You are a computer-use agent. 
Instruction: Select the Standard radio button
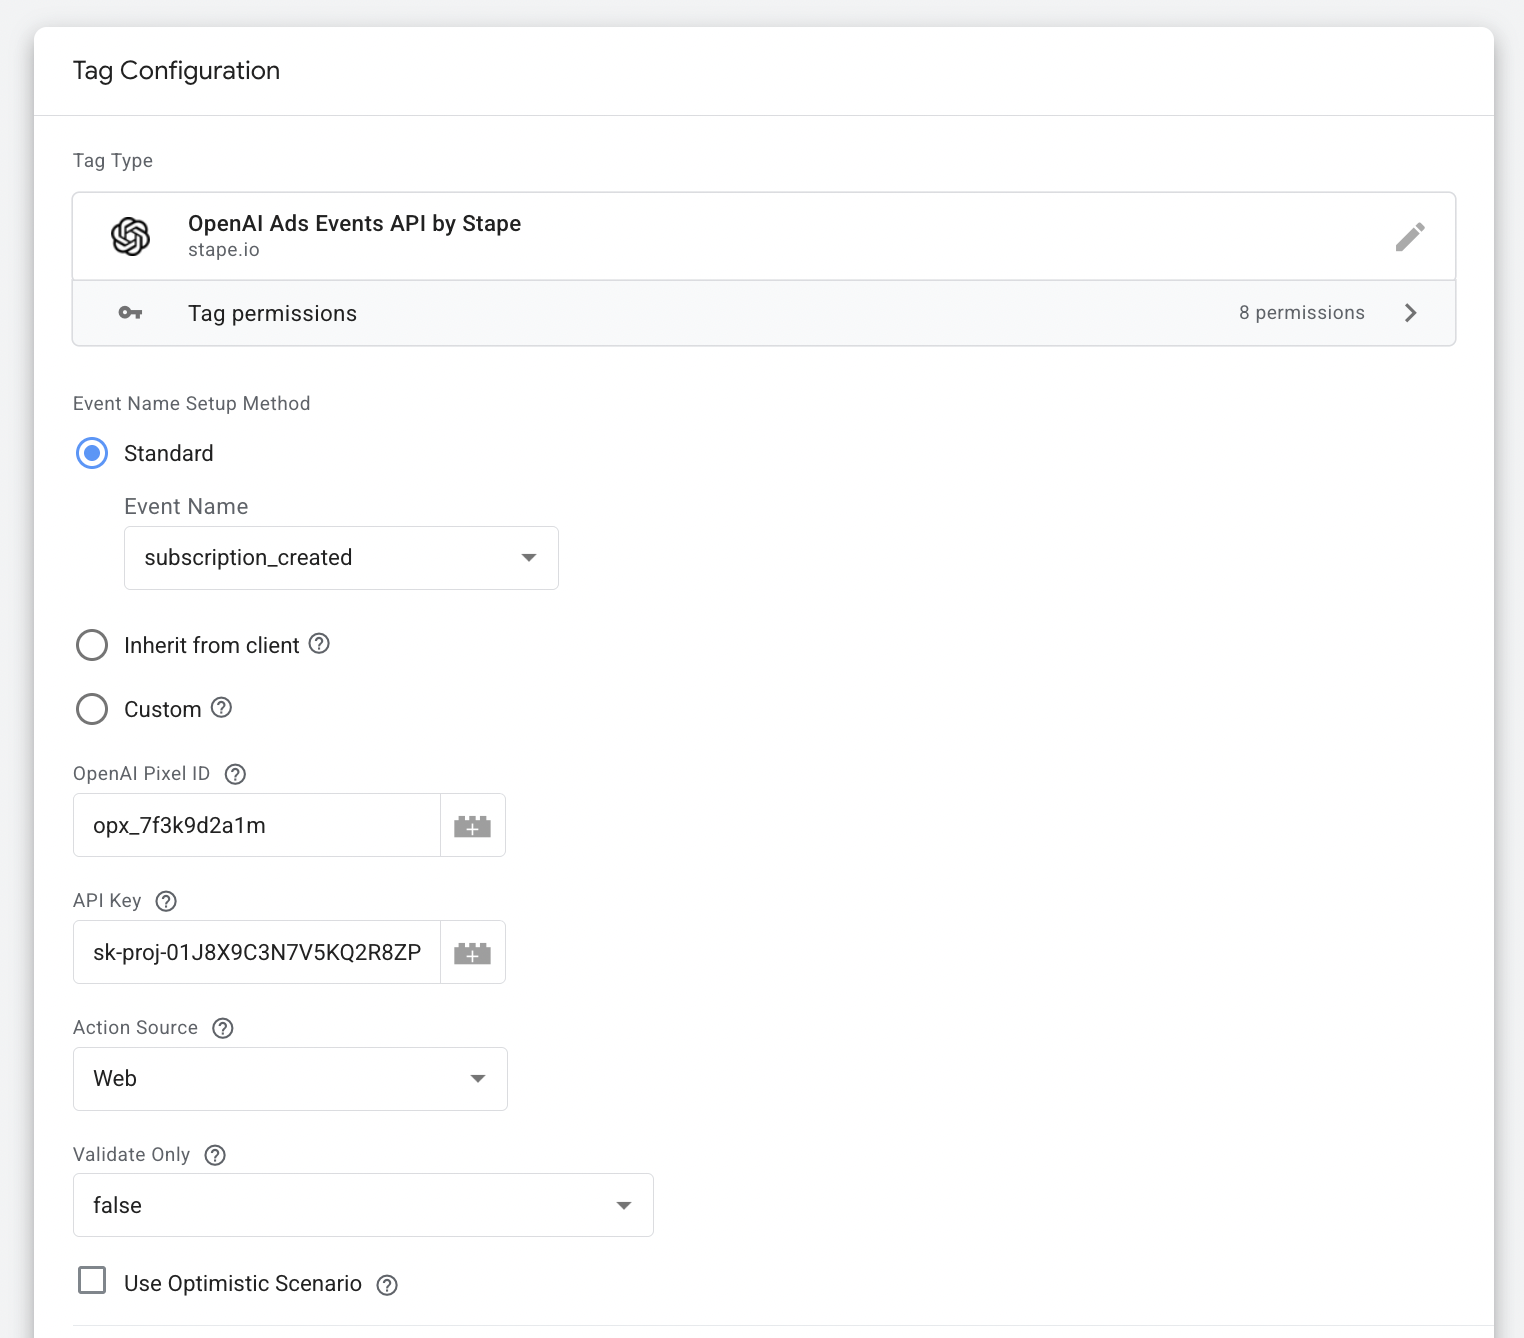pyautogui.click(x=92, y=453)
